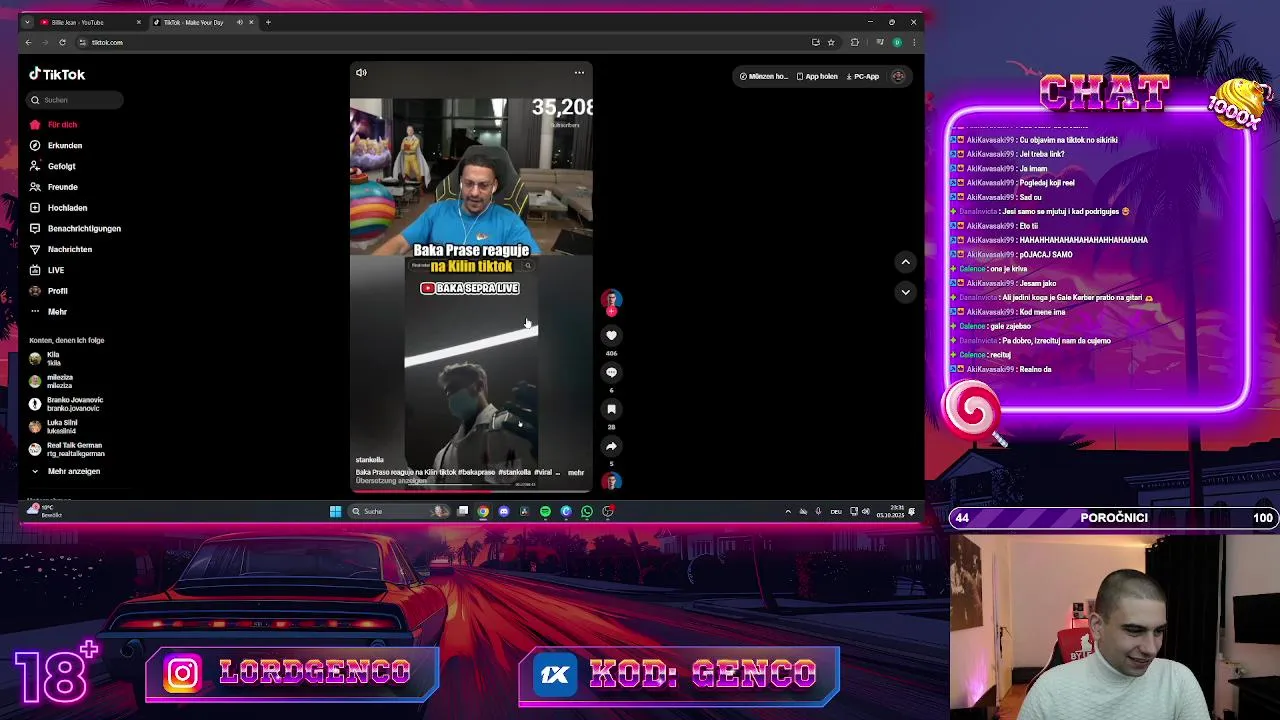Like the video with the heart icon
Viewport: 1280px width, 720px height.
611,335
